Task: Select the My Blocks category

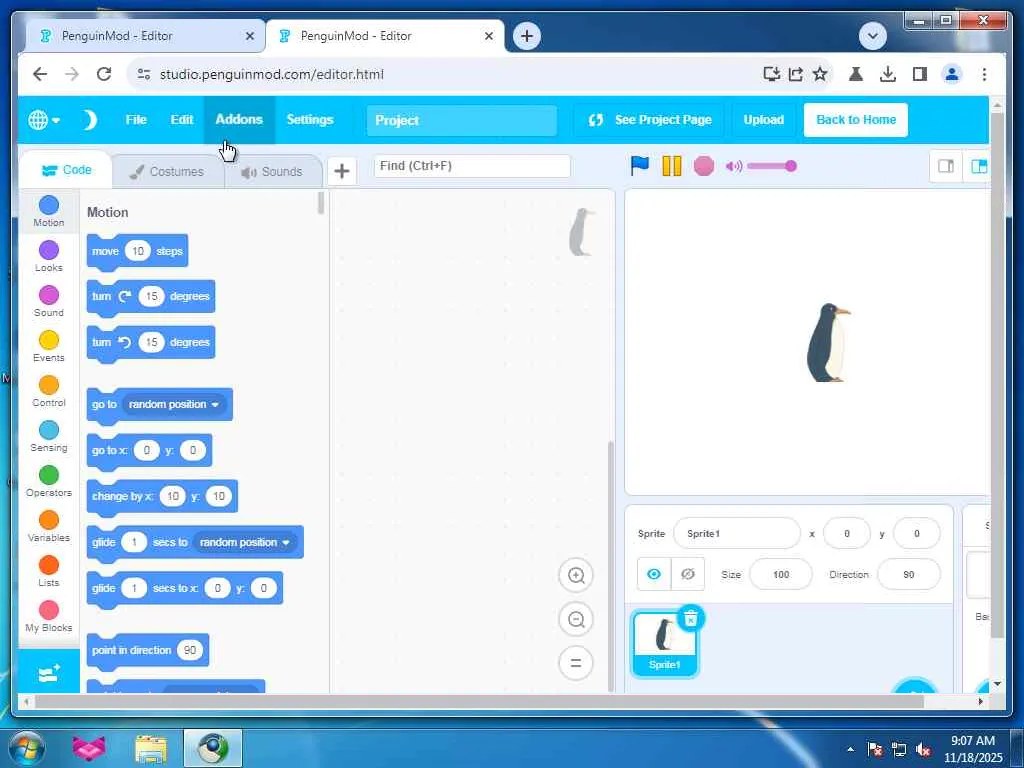Action: 49,617
